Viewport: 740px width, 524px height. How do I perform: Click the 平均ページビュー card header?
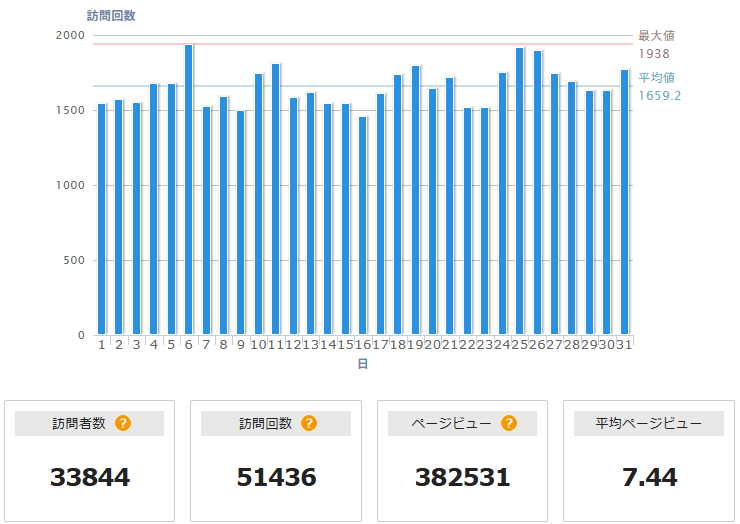tap(649, 423)
